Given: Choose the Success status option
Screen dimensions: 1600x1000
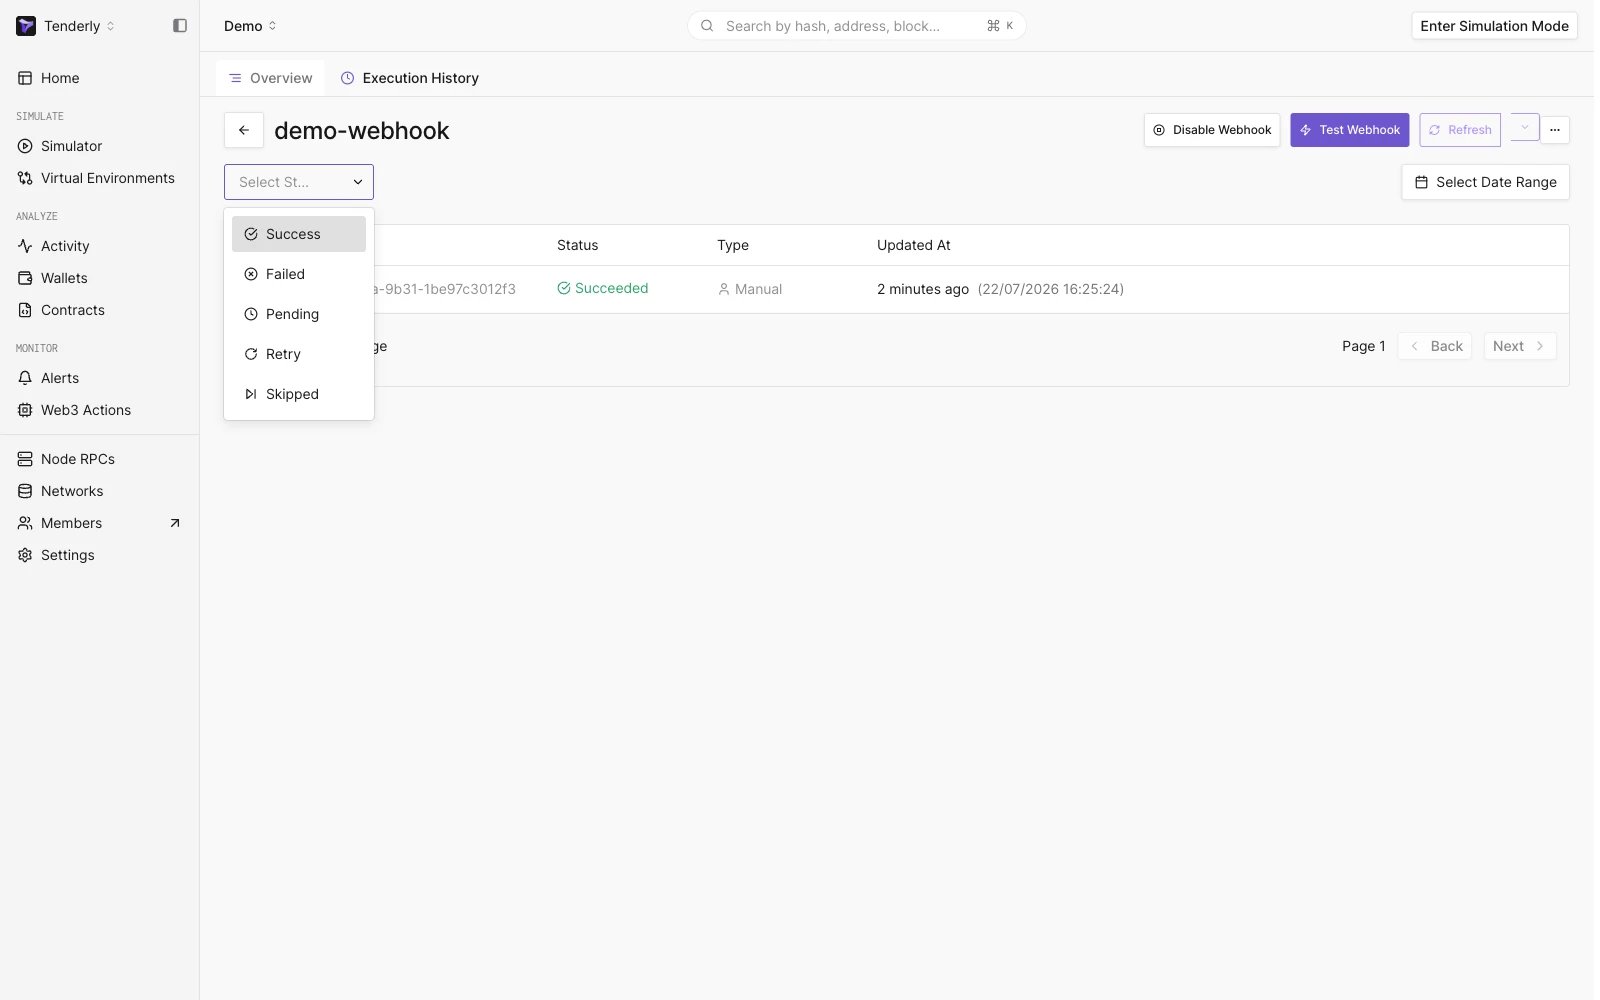Looking at the screenshot, I should 299,234.
